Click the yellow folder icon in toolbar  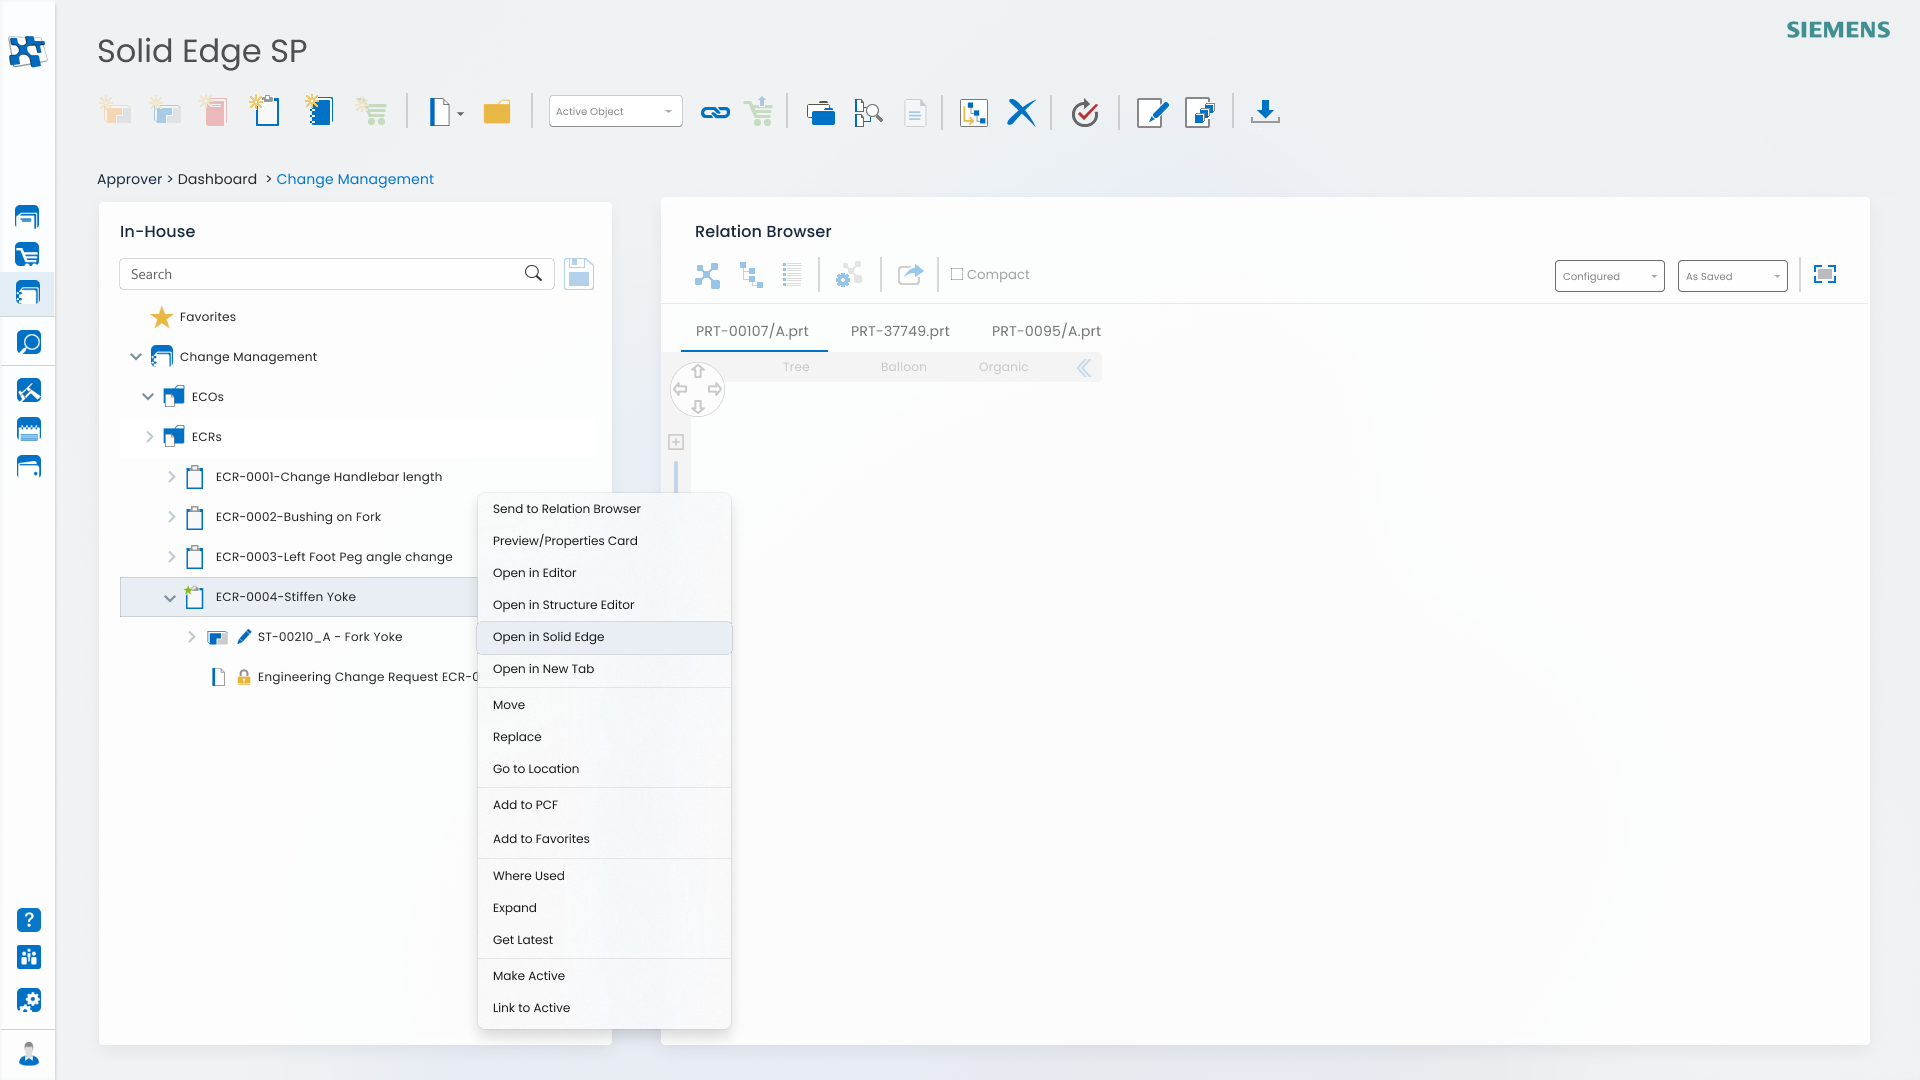click(497, 112)
